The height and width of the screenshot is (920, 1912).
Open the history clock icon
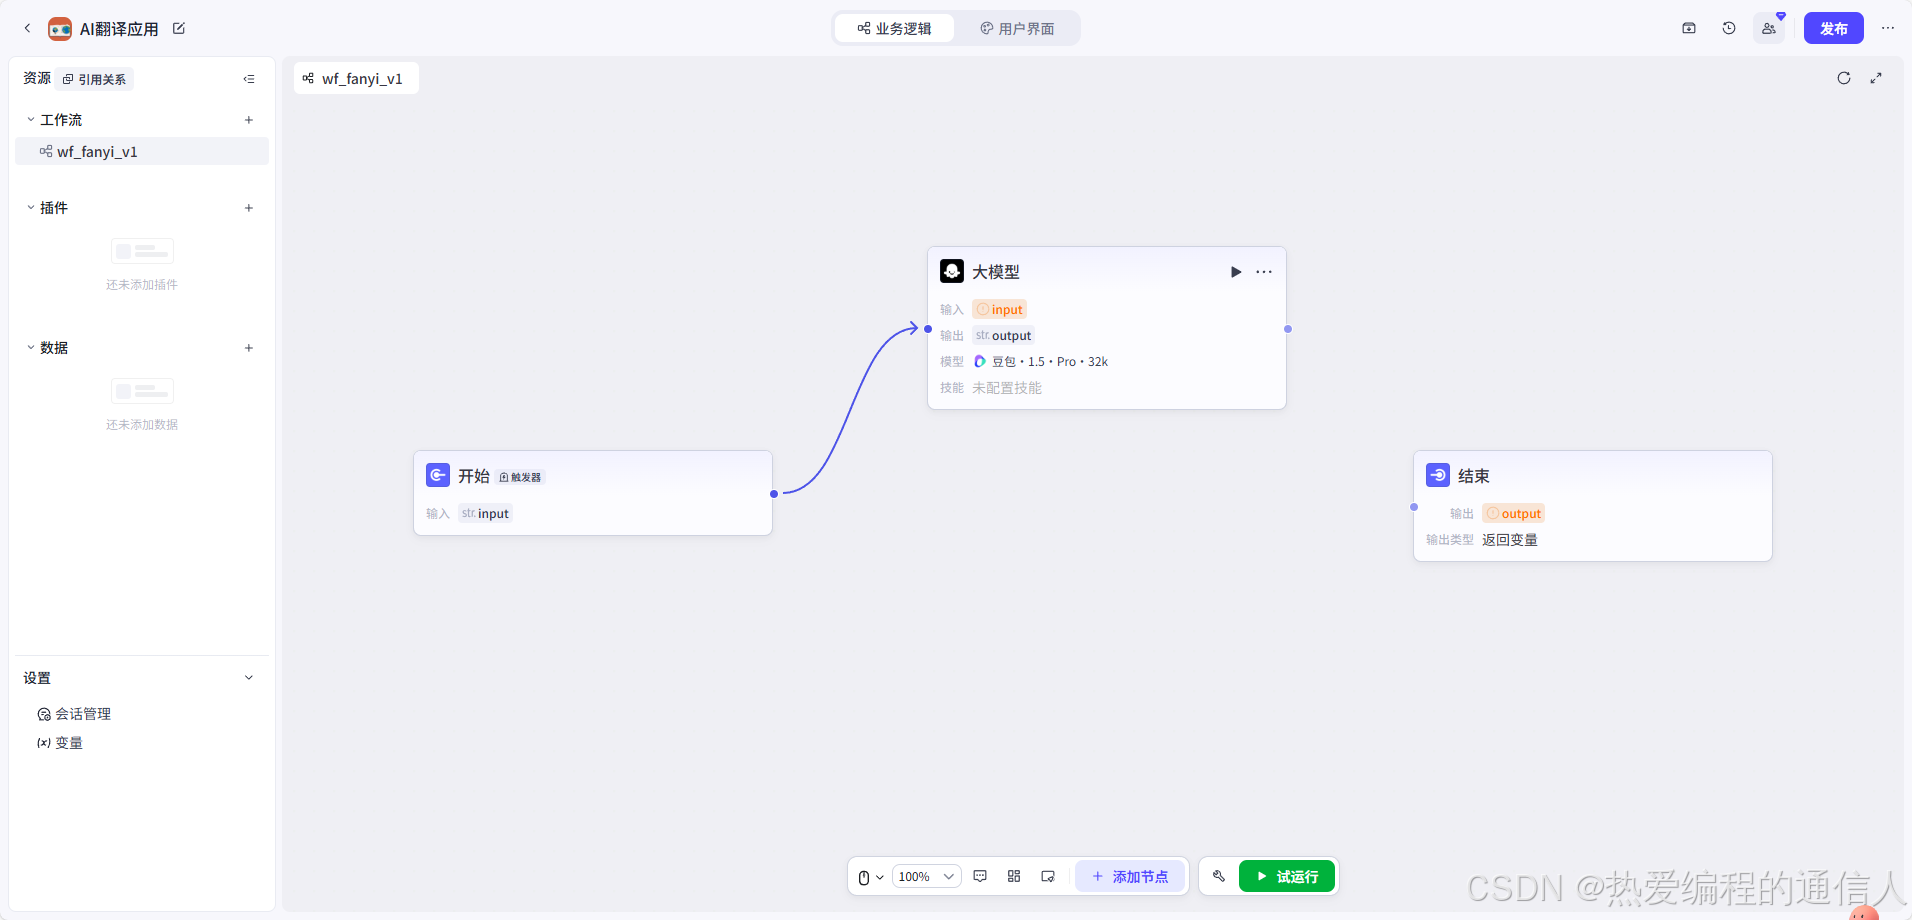[x=1729, y=28]
